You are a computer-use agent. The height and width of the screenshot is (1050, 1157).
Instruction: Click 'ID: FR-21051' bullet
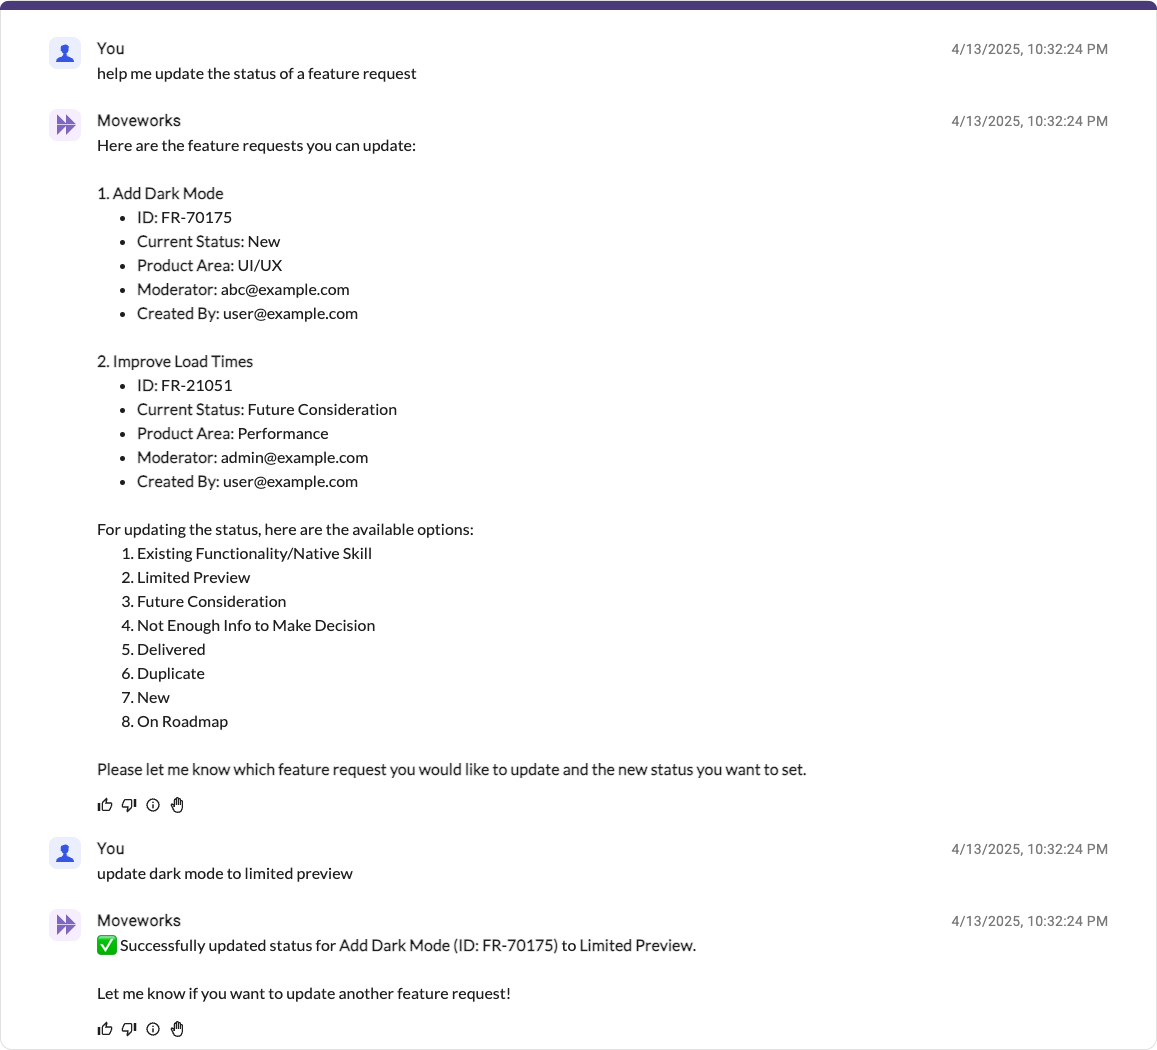click(x=184, y=385)
